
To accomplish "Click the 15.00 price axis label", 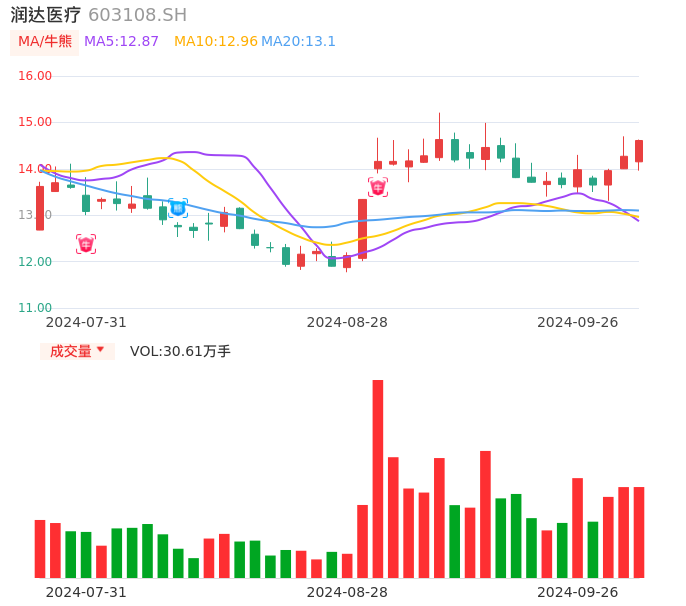I will pos(35,122).
